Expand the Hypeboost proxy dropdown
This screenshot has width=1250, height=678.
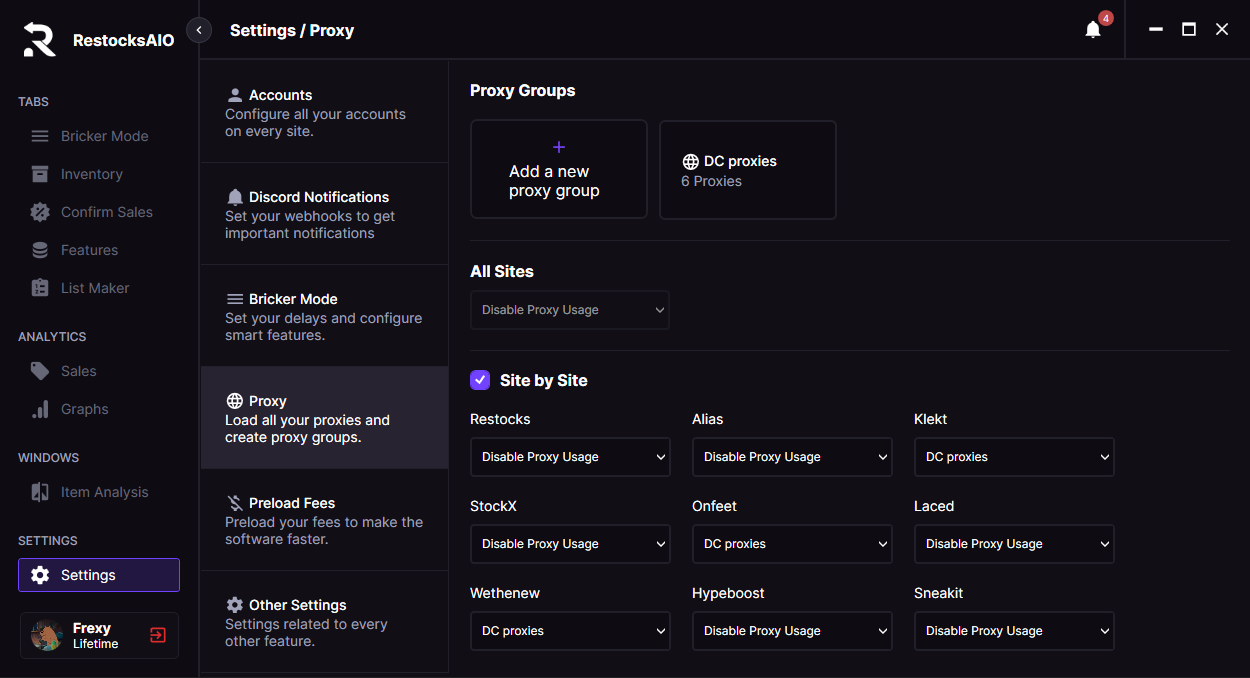[792, 631]
